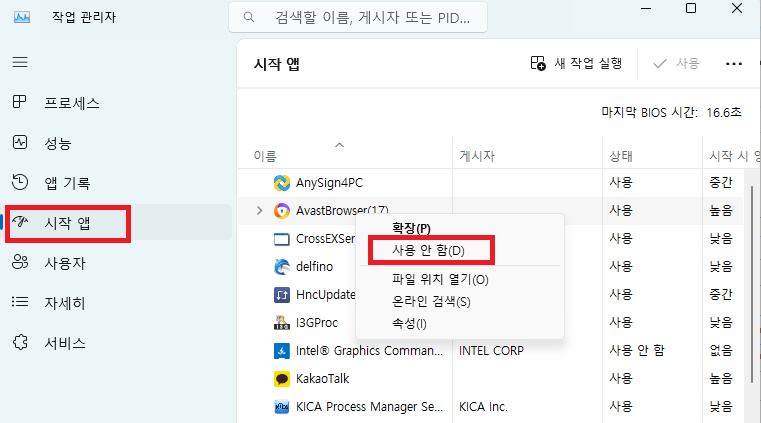Open the three-dot more options menu
This screenshot has height=423, width=761.
[x=733, y=64]
